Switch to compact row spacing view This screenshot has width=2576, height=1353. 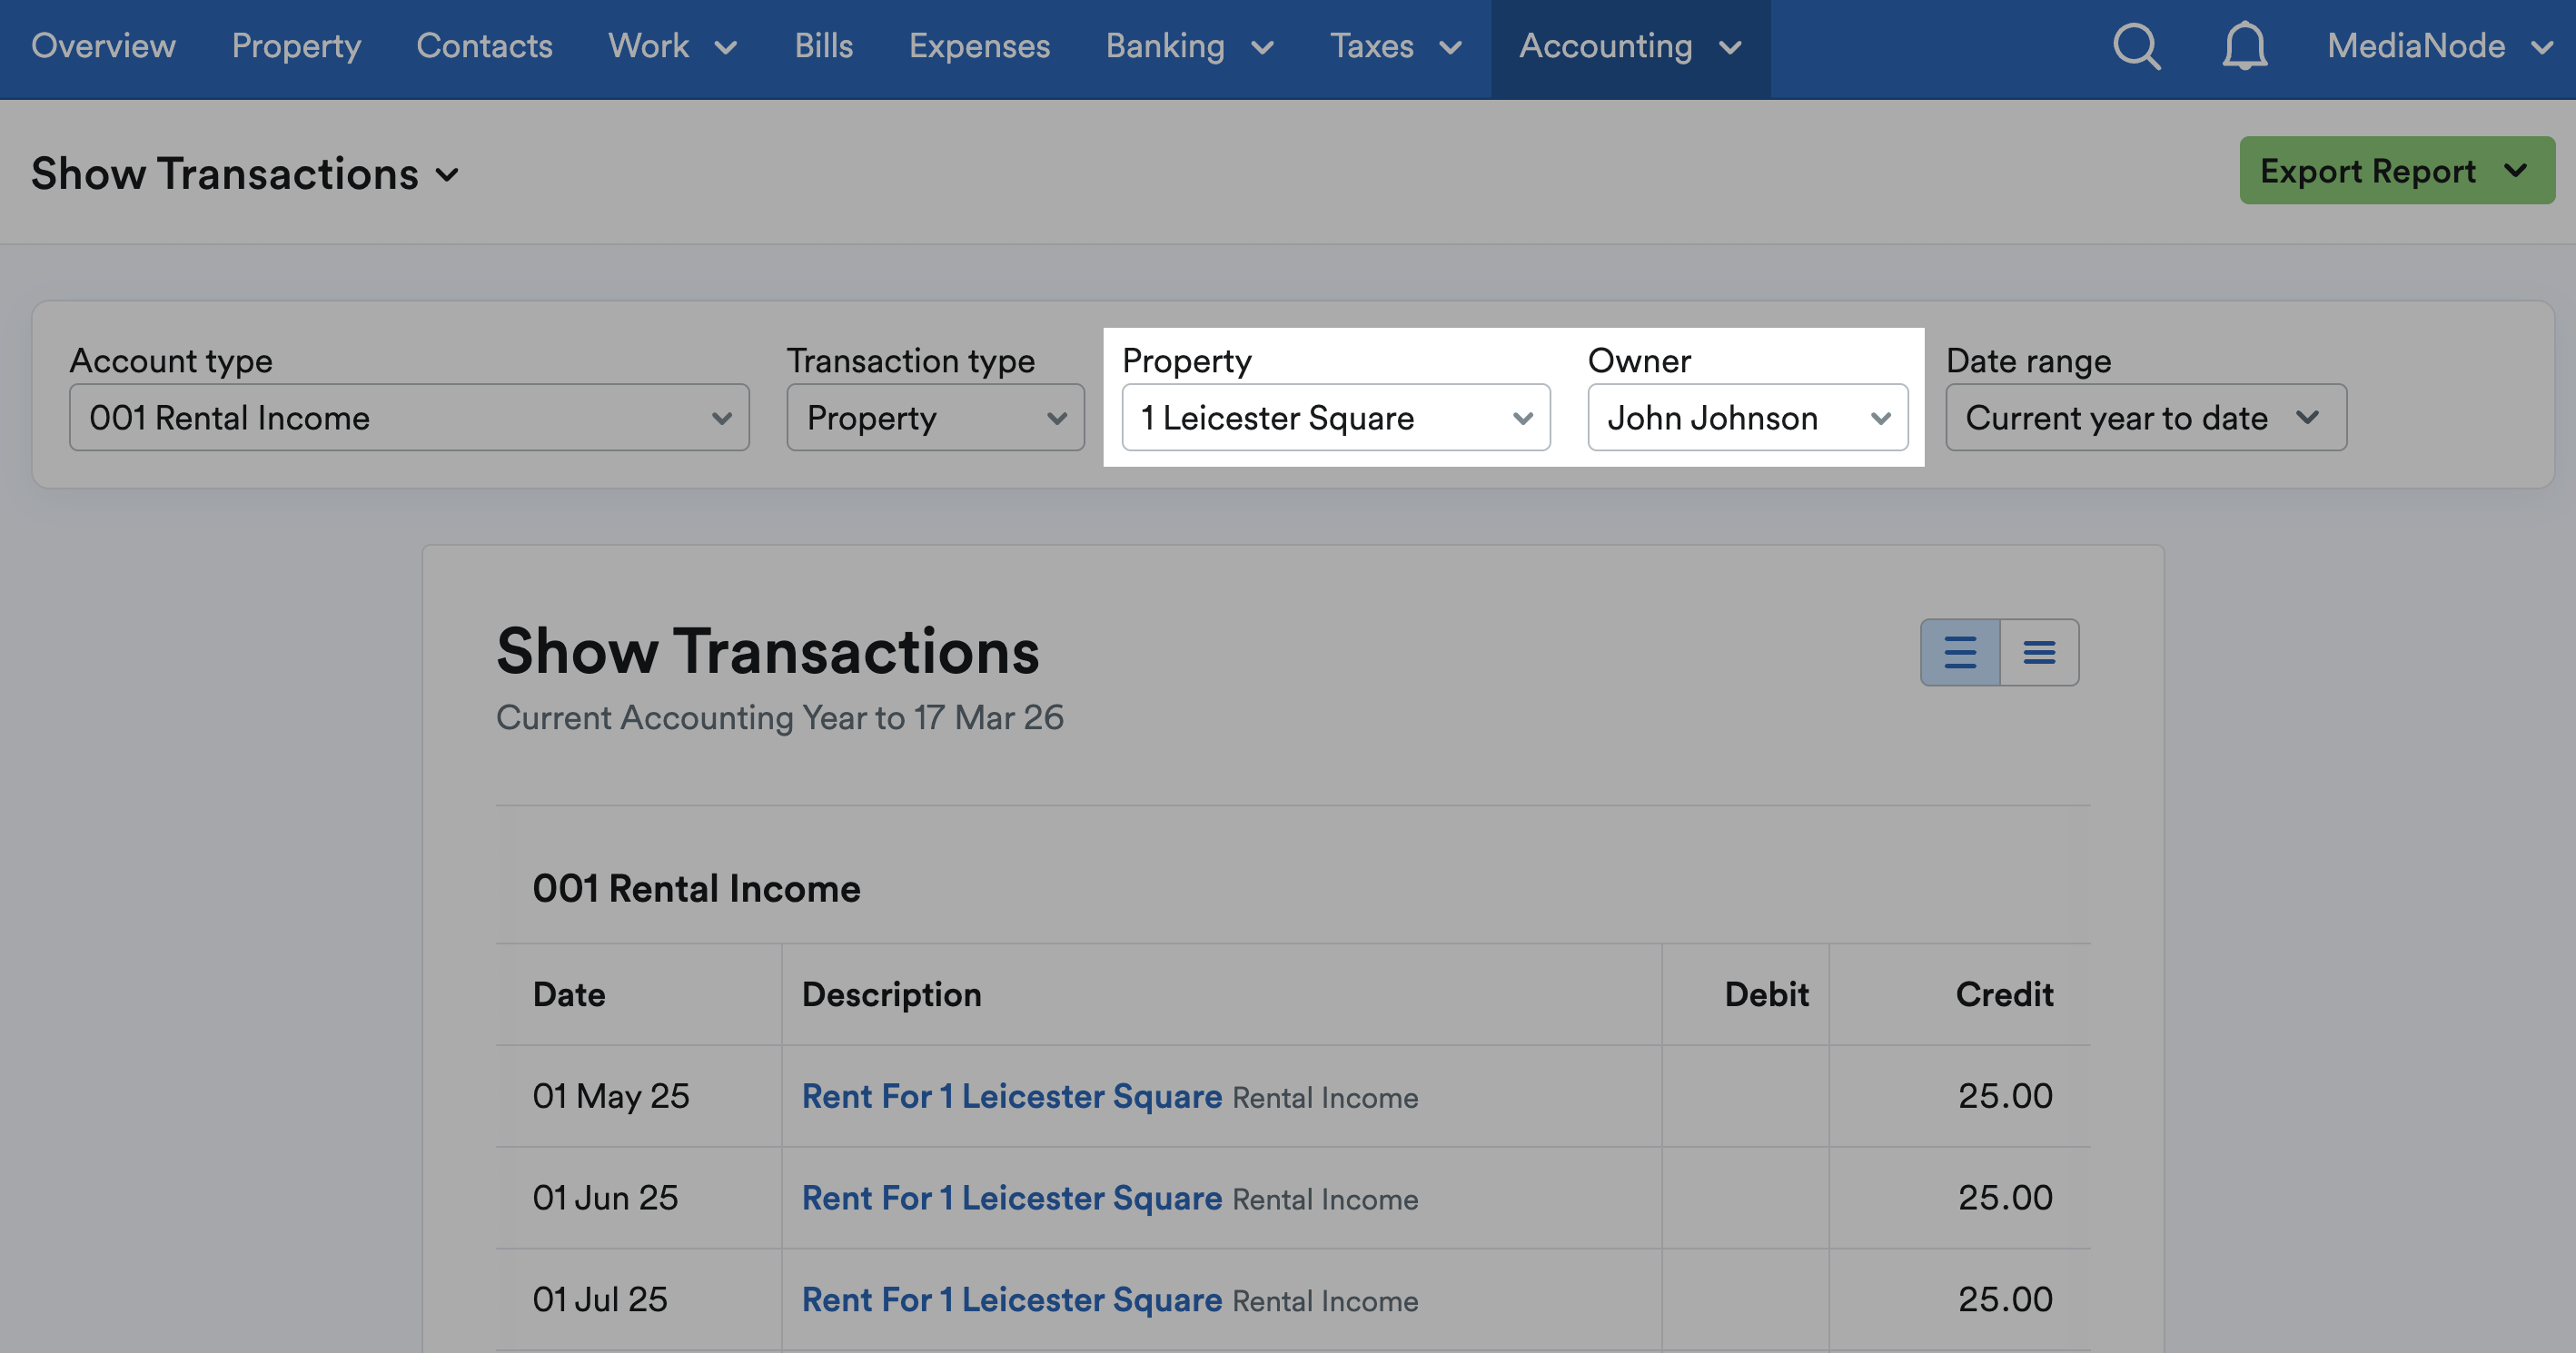(2040, 652)
